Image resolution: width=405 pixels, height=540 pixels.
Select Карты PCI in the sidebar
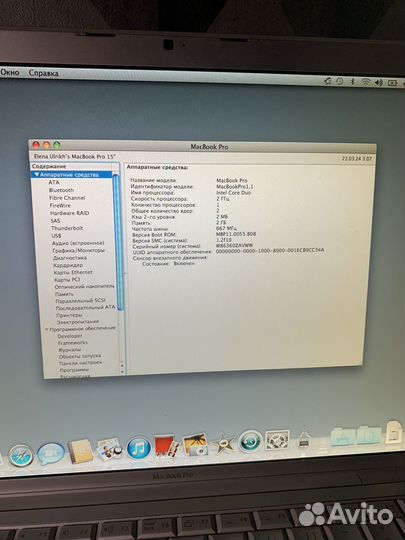coord(67,280)
